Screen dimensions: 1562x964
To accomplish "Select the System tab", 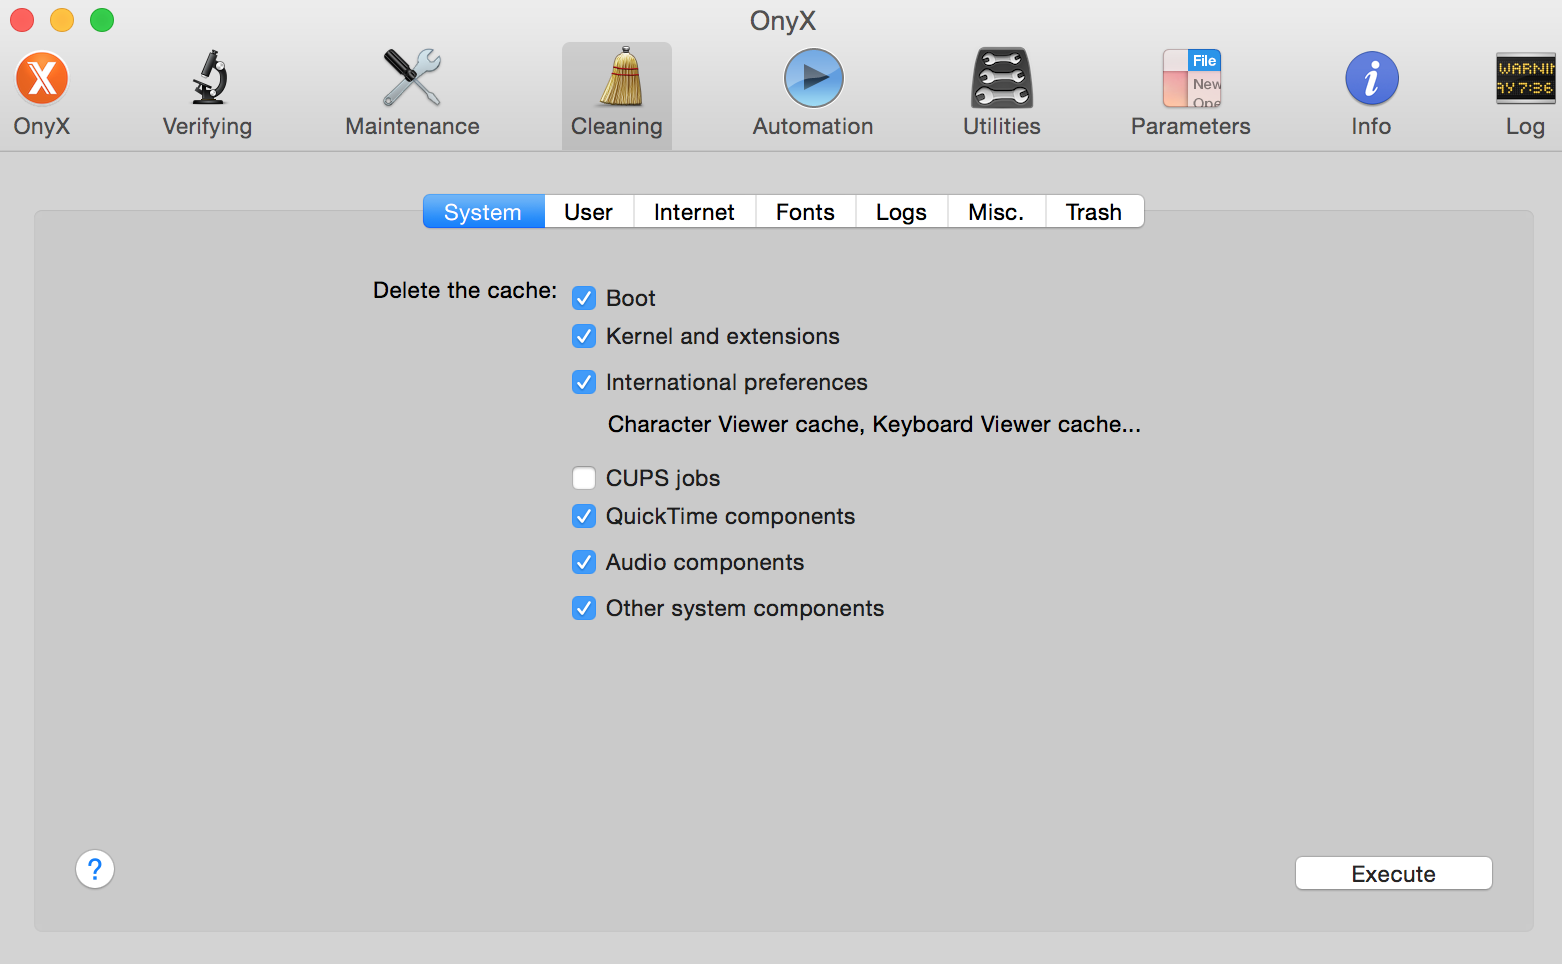I will (484, 212).
